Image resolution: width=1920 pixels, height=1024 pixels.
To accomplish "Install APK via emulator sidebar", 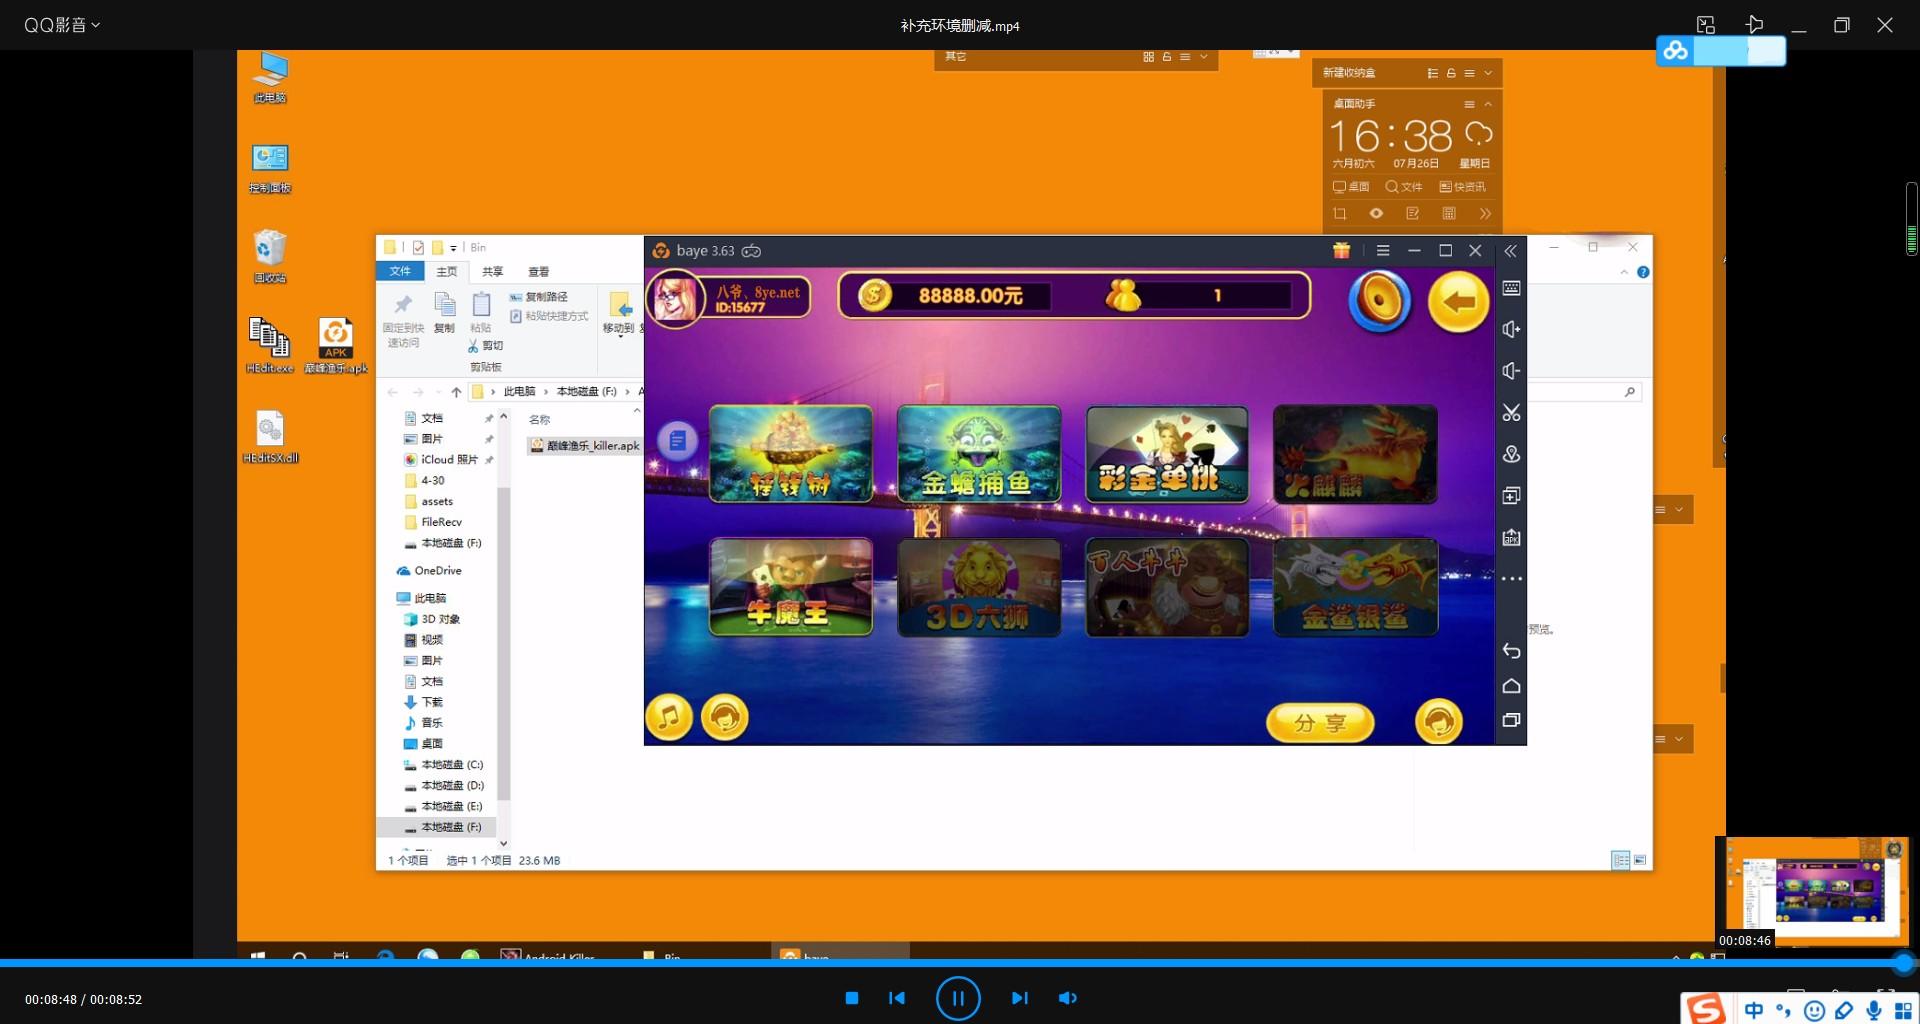I will 1511,537.
